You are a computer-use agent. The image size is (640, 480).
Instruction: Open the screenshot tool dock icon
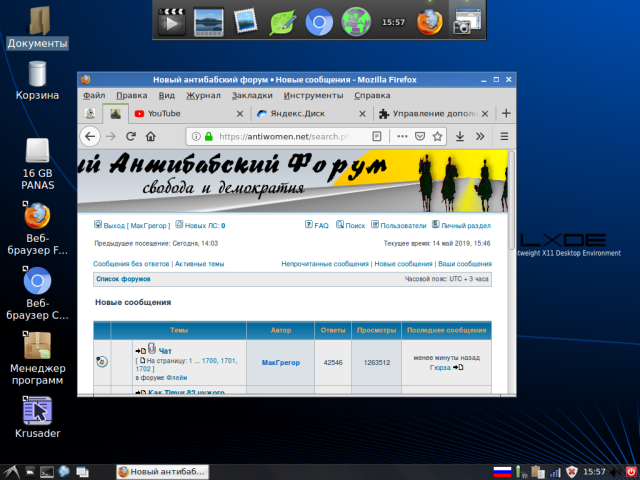(467, 22)
